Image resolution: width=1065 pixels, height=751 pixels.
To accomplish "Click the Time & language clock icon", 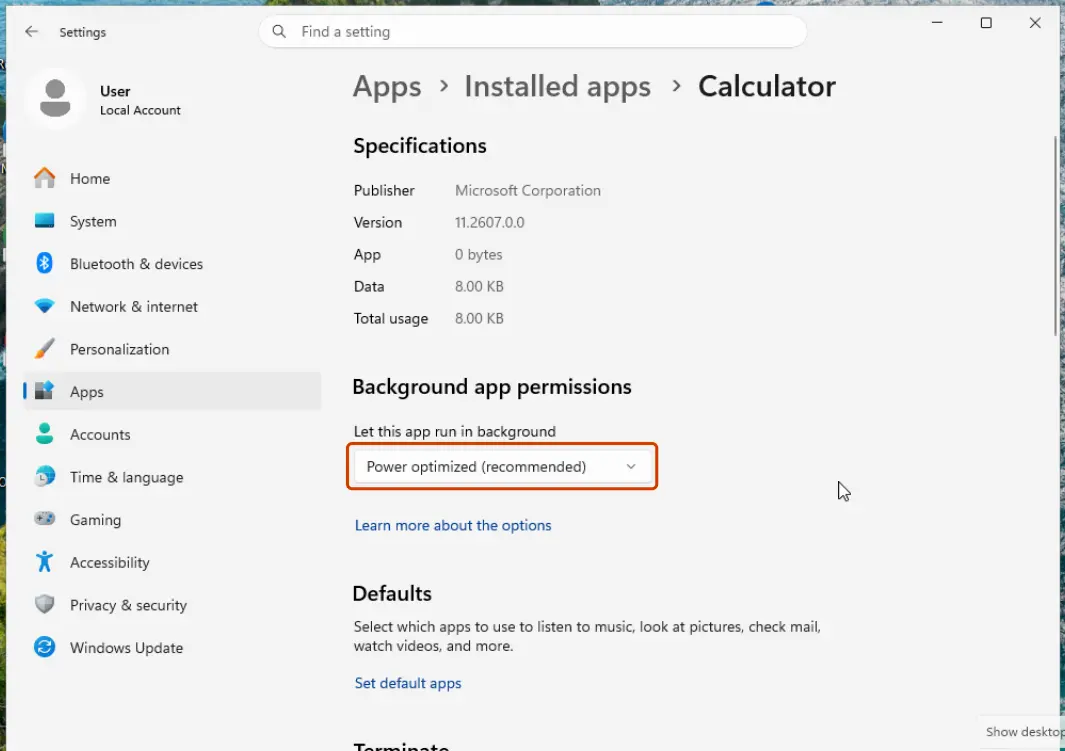I will tap(45, 477).
